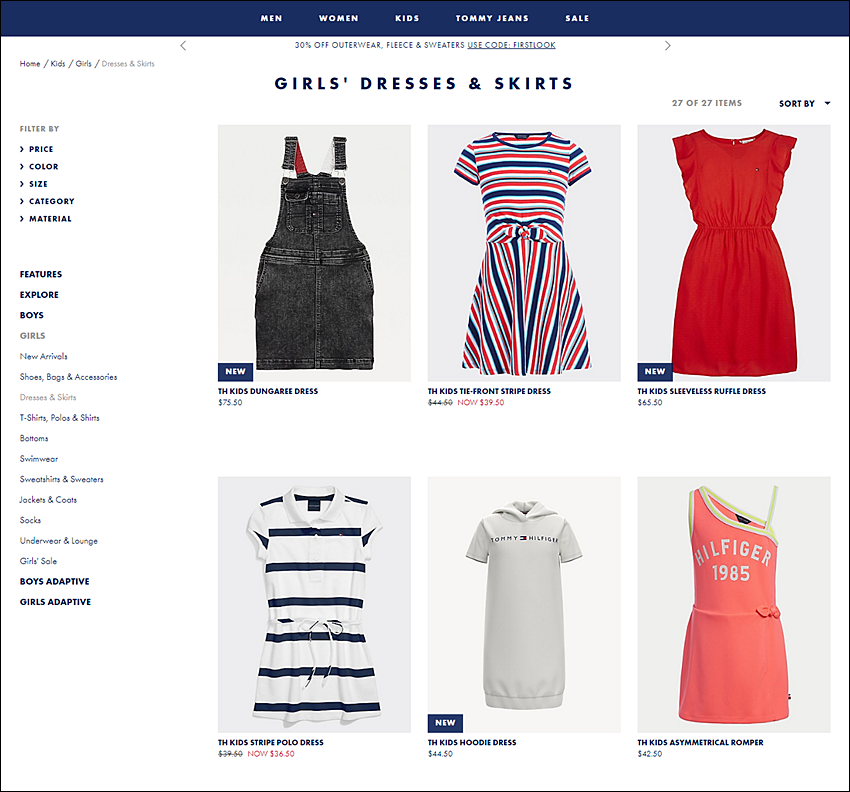Open Girls Adaptive section

tap(55, 602)
